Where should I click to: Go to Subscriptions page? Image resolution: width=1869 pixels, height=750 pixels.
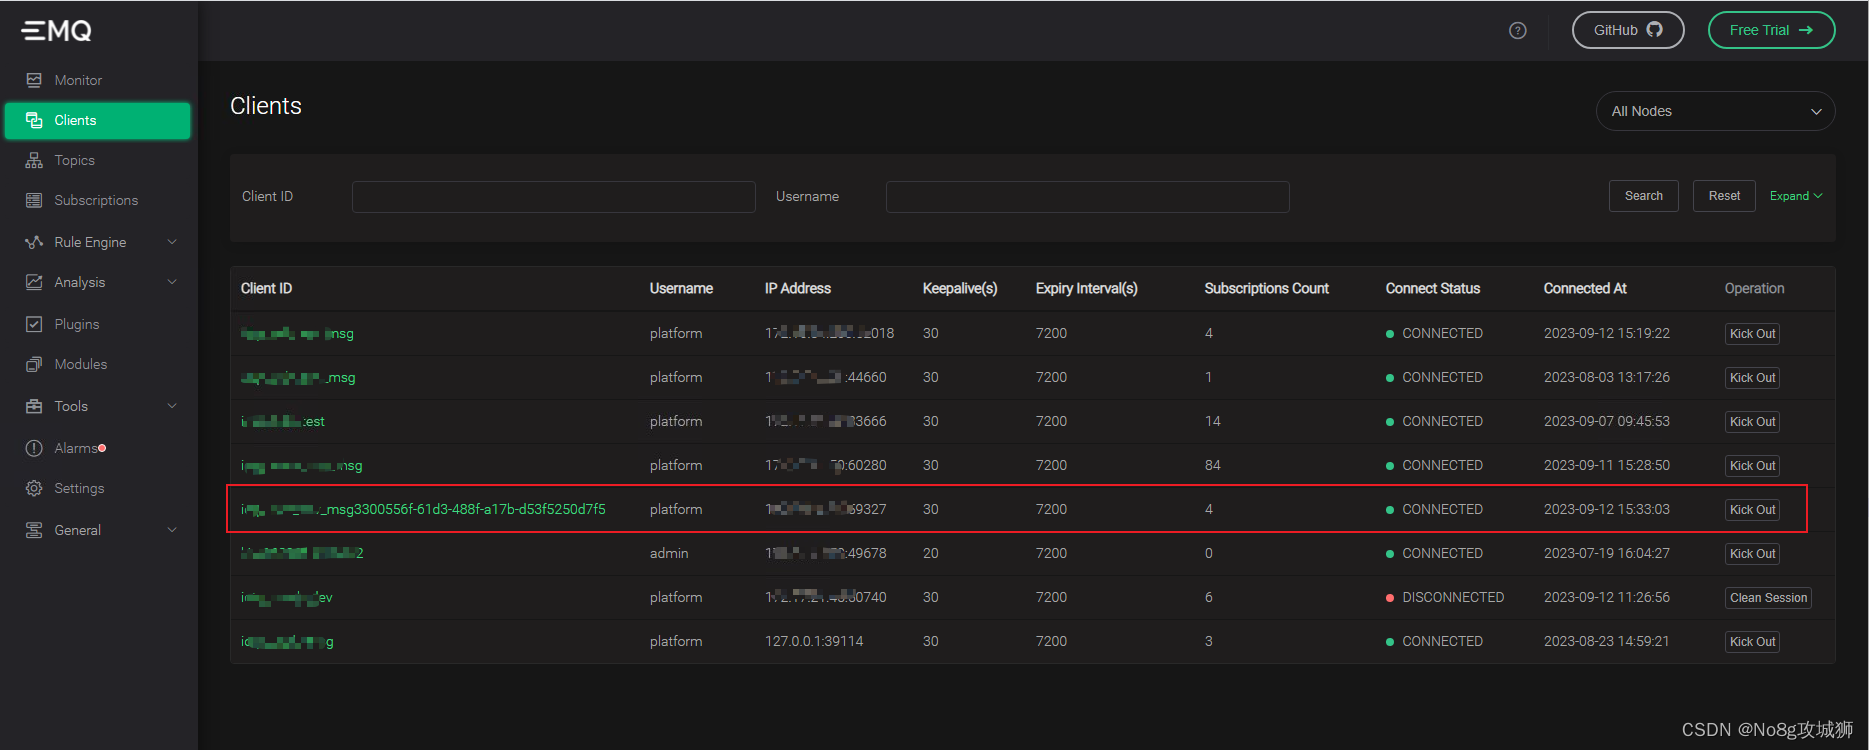[96, 200]
